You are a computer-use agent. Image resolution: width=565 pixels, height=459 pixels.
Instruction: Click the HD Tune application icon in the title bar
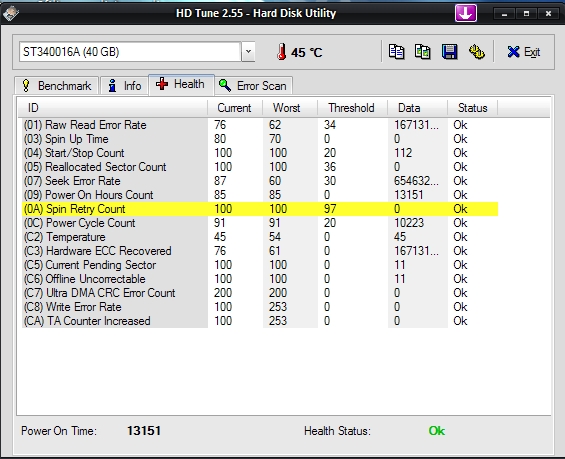point(10,13)
